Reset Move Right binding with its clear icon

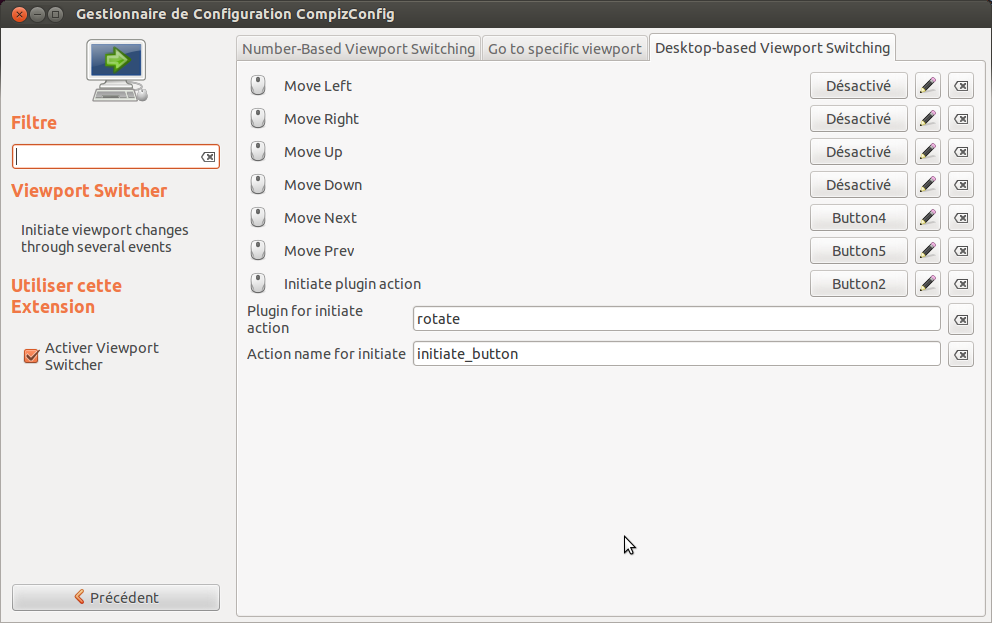coord(960,119)
